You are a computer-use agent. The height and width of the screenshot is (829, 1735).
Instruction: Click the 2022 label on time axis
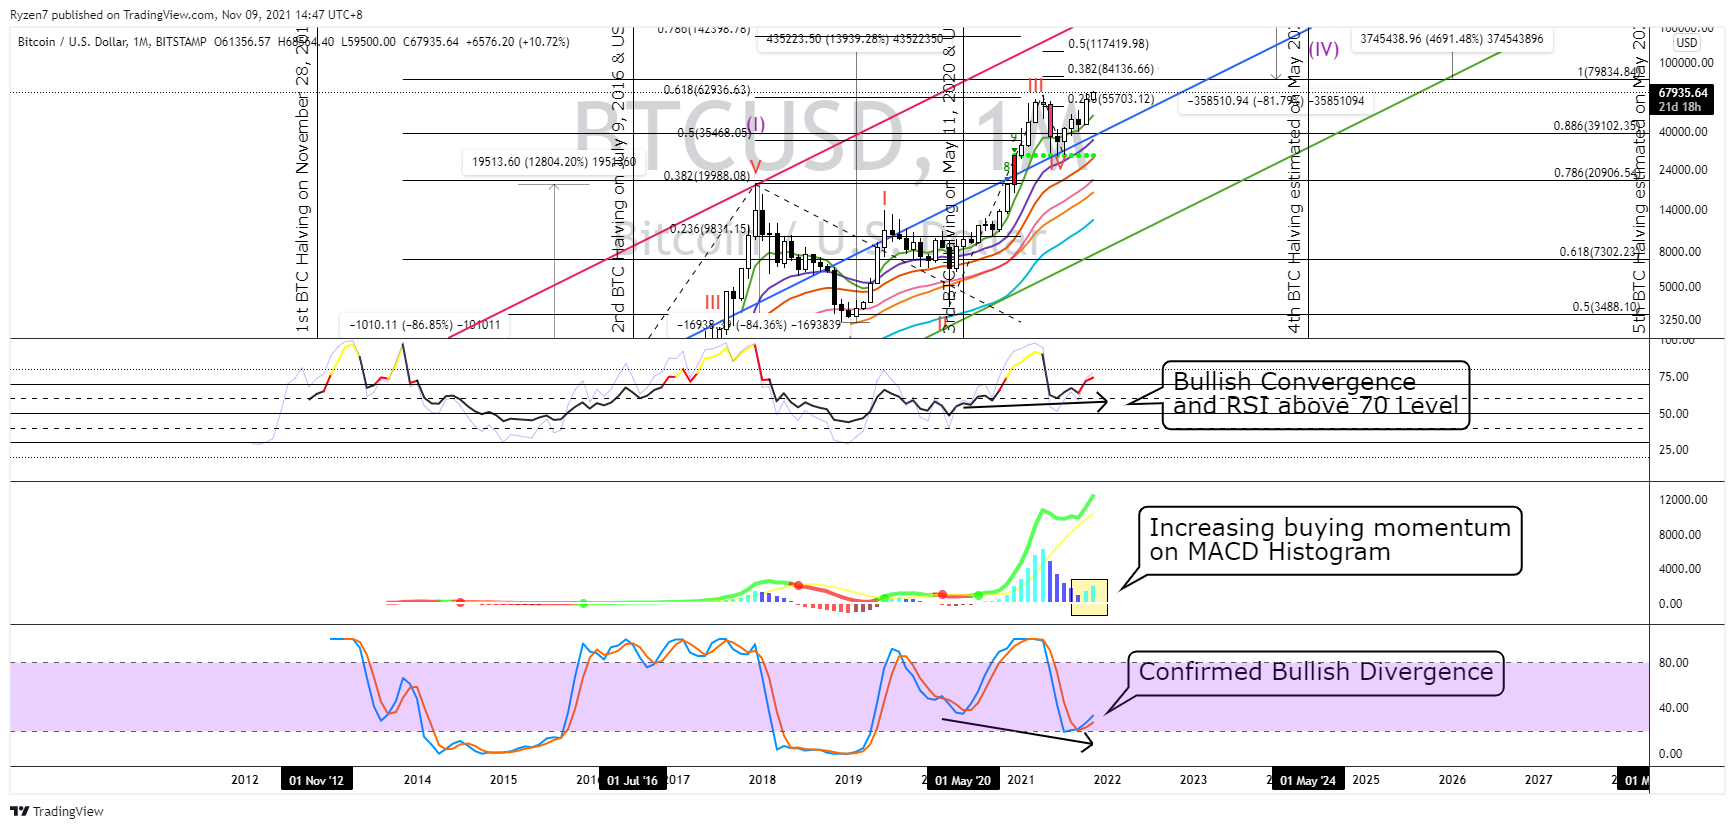point(1107,780)
